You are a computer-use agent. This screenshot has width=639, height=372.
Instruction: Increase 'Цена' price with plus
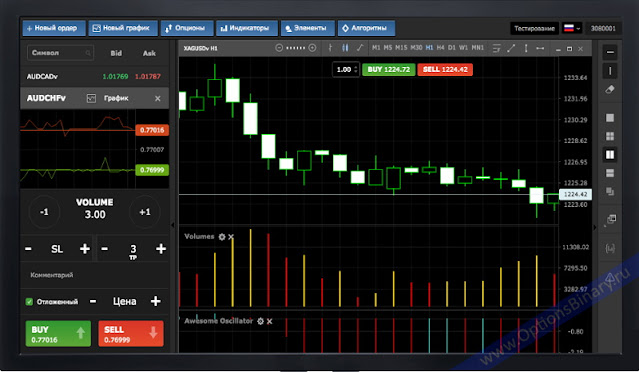[155, 302]
